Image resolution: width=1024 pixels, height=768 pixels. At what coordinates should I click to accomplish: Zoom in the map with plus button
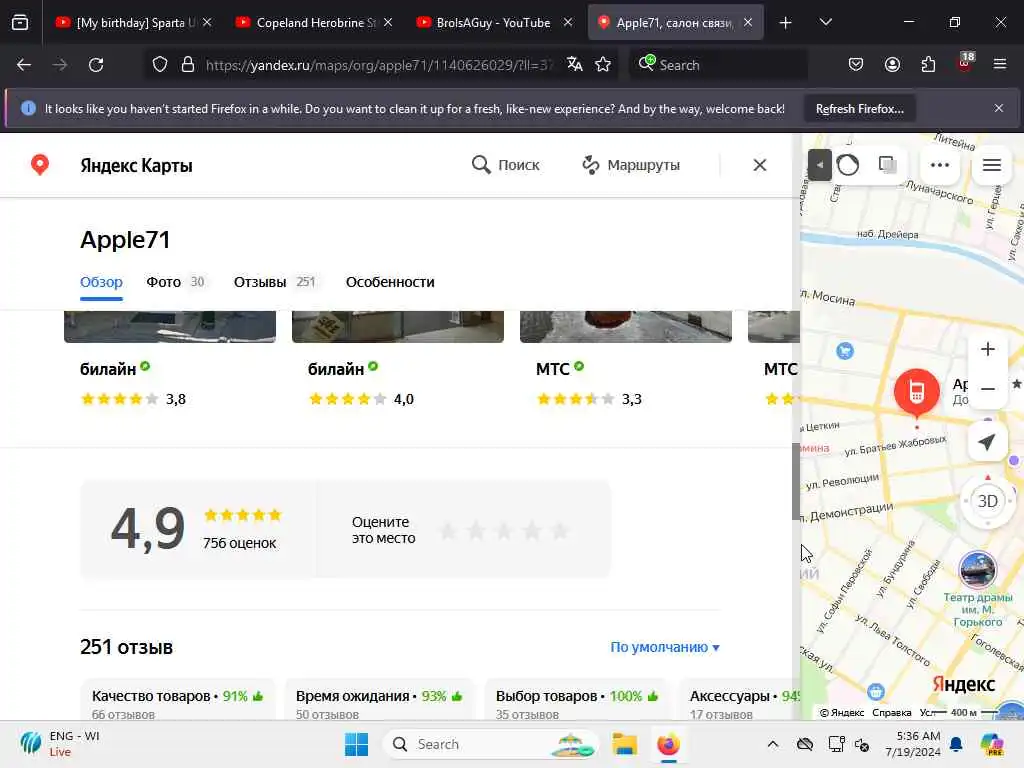(x=987, y=349)
